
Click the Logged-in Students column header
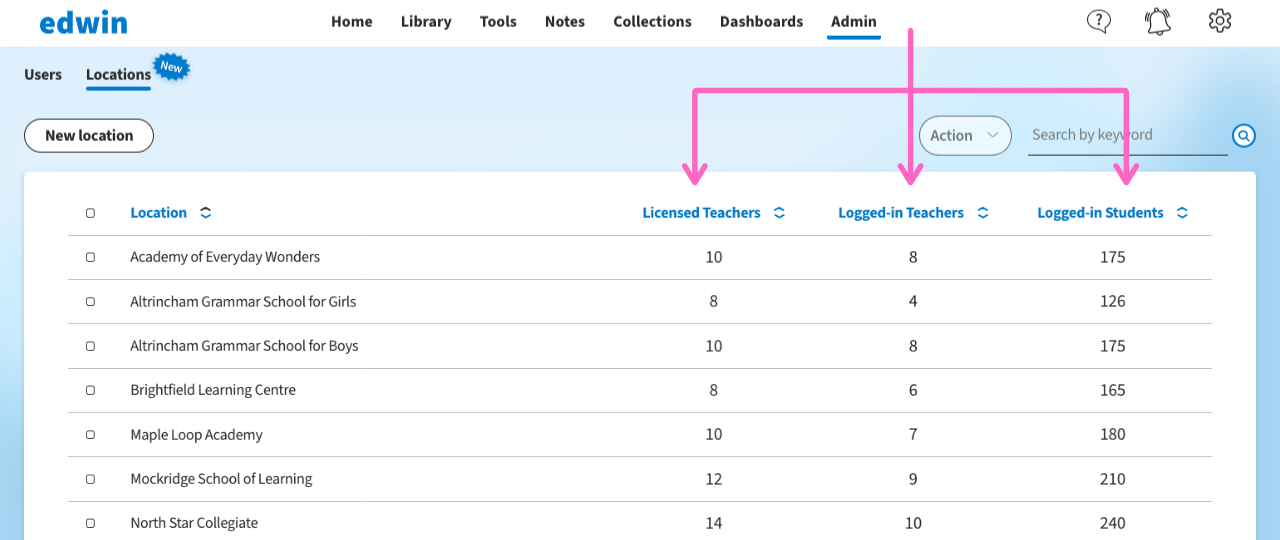1100,213
